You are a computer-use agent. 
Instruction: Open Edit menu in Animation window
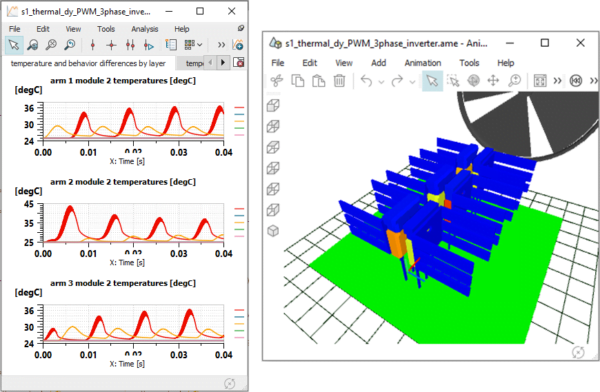[310, 63]
